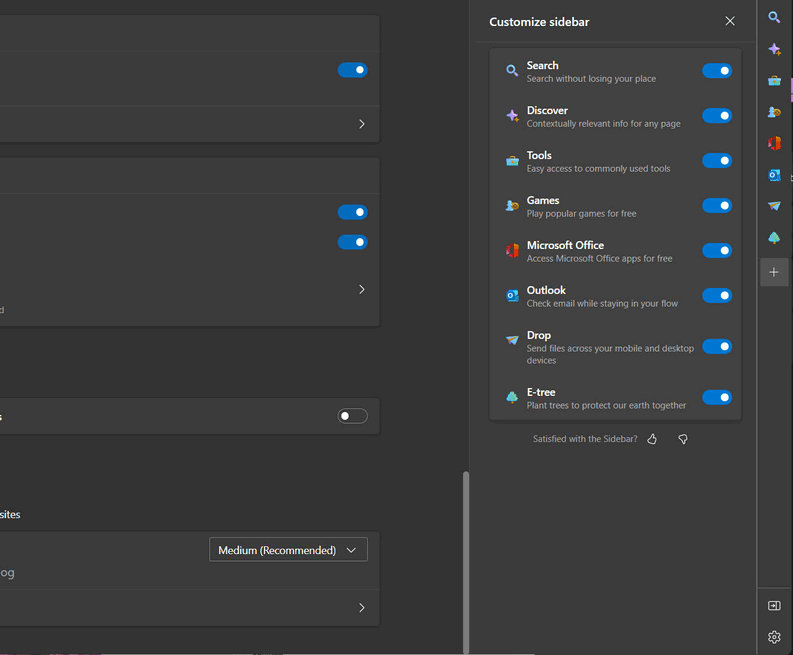The width and height of the screenshot is (793, 655).
Task: Give thumbs up for the Sidebar
Action: tap(652, 439)
